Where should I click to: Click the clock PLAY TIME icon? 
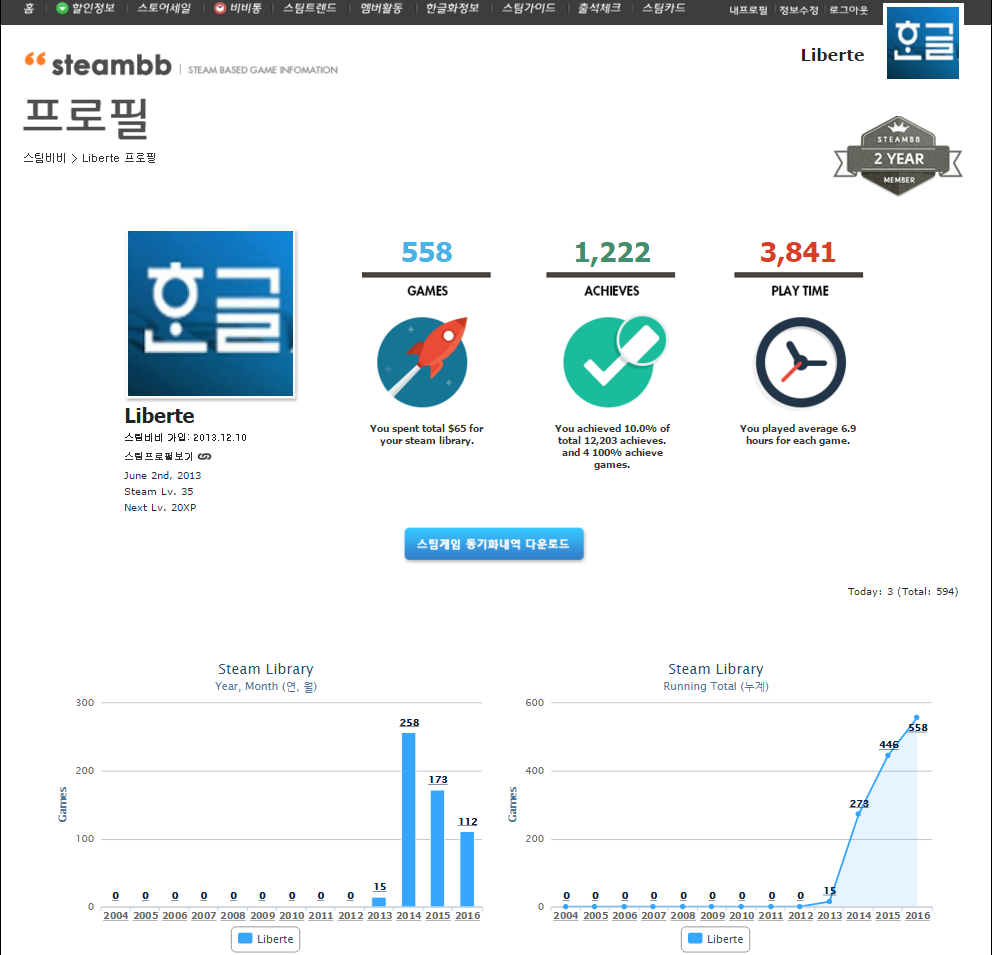[x=800, y=362]
